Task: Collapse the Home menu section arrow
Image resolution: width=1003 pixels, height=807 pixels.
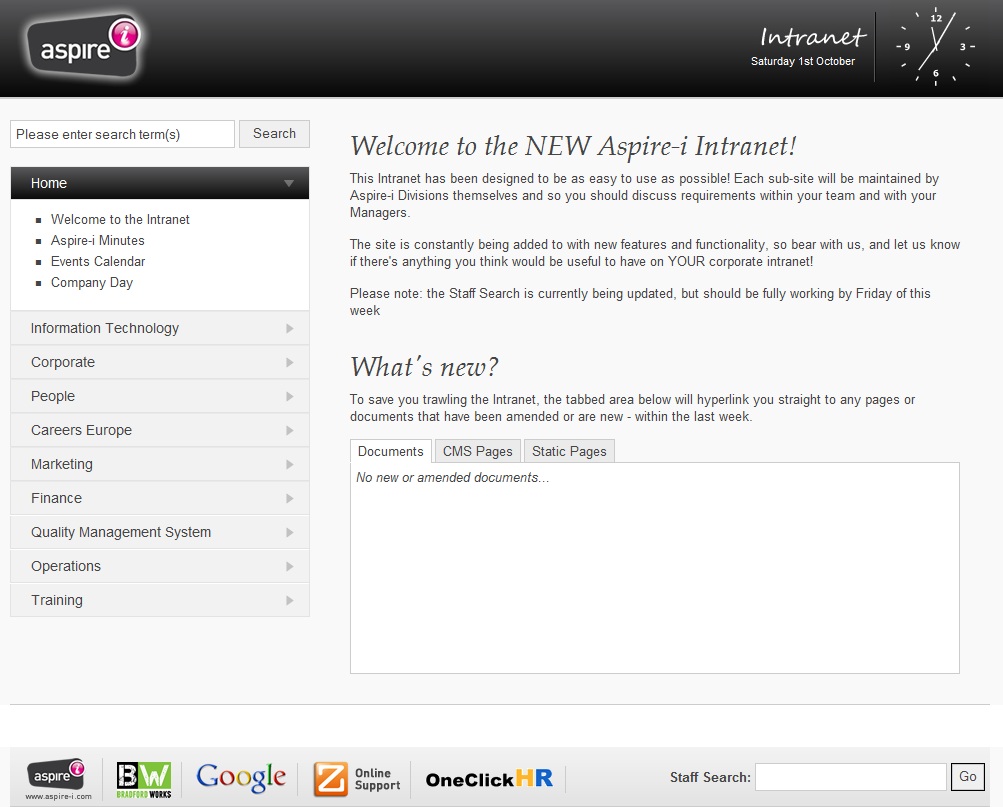Action: point(289,184)
